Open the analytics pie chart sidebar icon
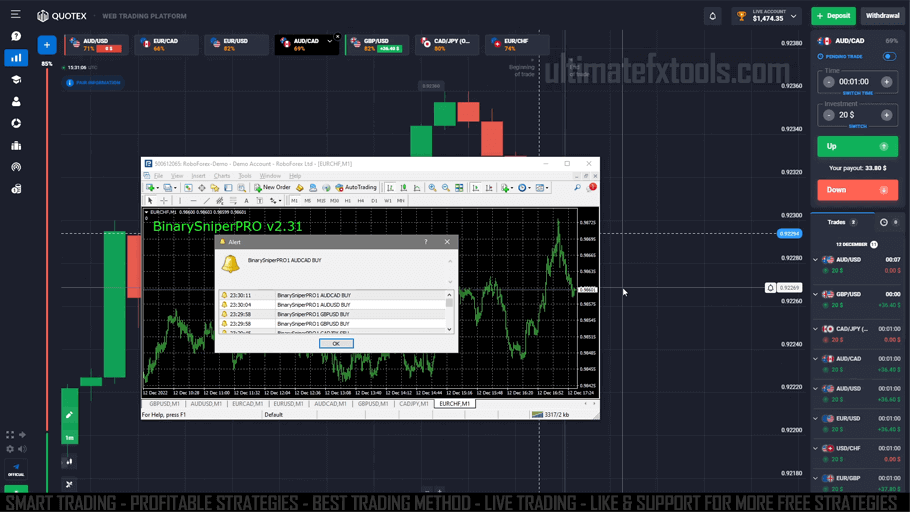The image size is (910, 512). [16, 123]
